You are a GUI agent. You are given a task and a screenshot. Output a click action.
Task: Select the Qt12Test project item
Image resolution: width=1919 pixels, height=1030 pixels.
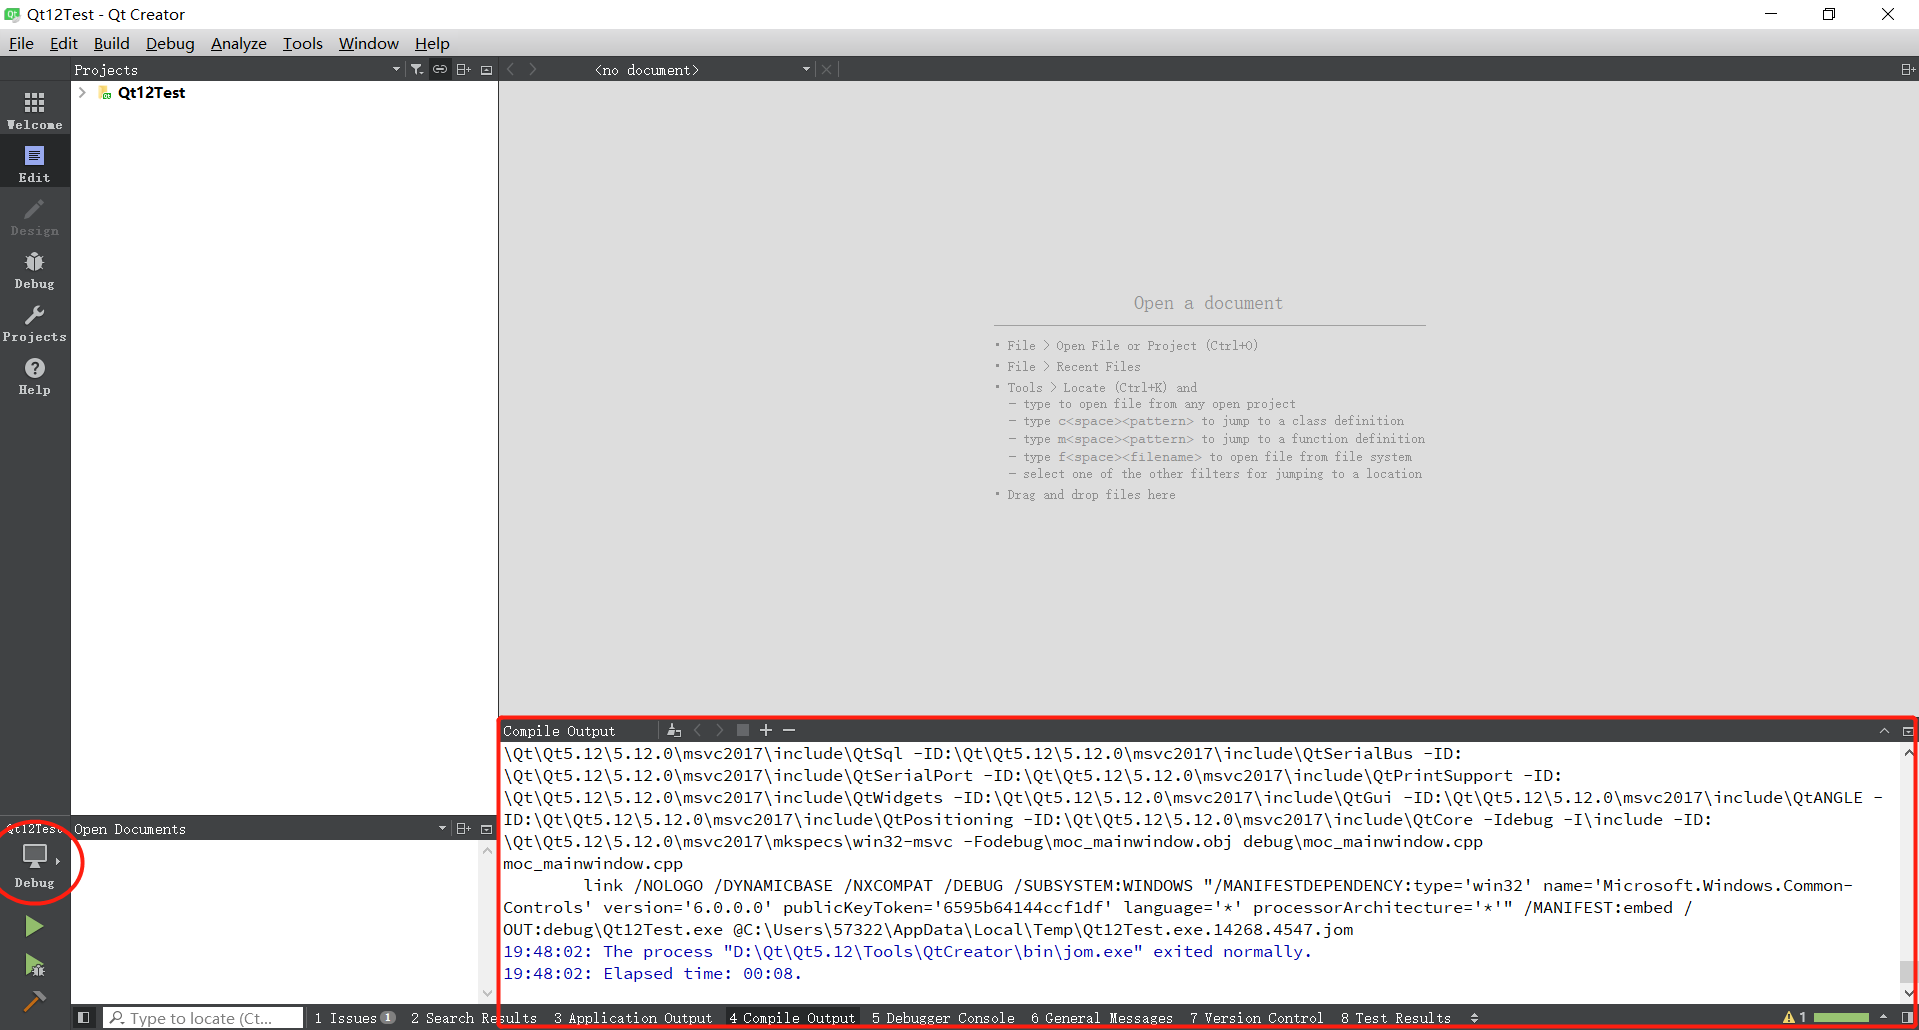tap(151, 92)
